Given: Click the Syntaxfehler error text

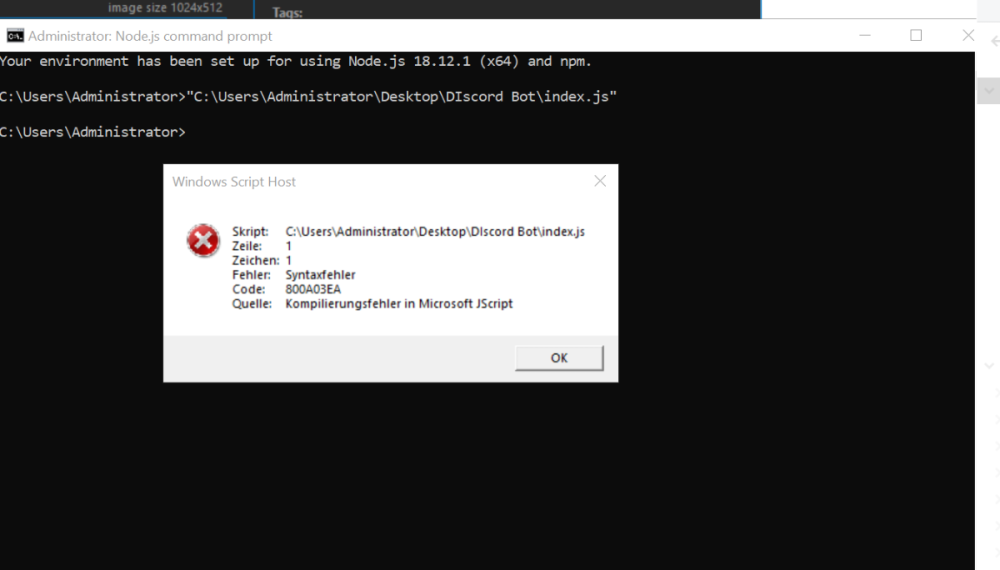Looking at the screenshot, I should 320,275.
